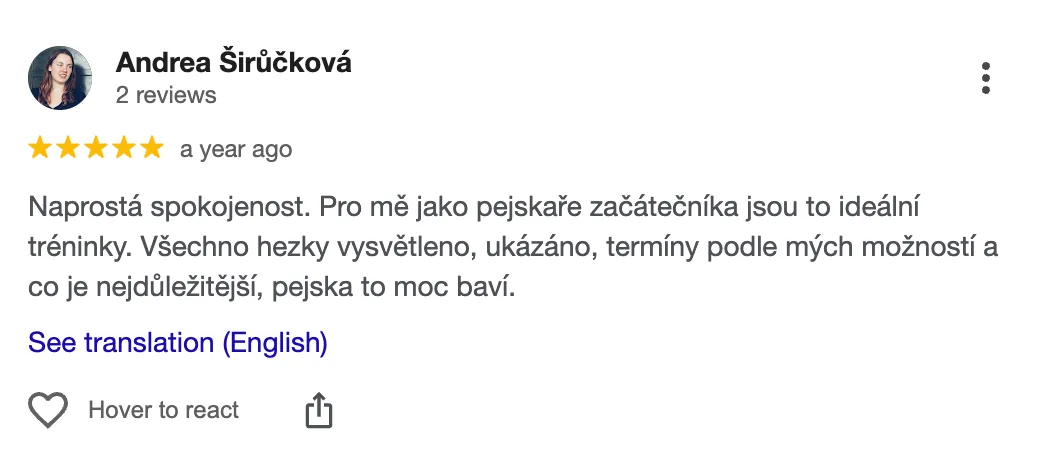
Task: Click the review line starting "tréninky"
Action: (513, 249)
